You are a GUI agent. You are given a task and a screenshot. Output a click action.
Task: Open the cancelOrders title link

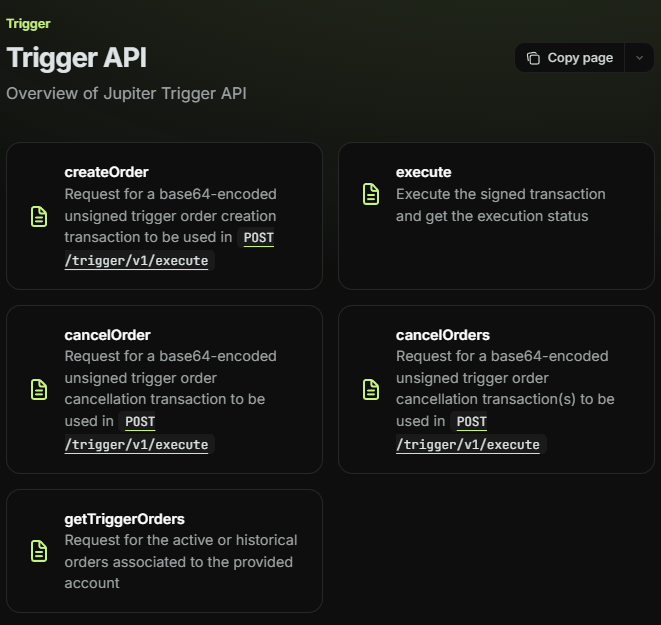442,334
